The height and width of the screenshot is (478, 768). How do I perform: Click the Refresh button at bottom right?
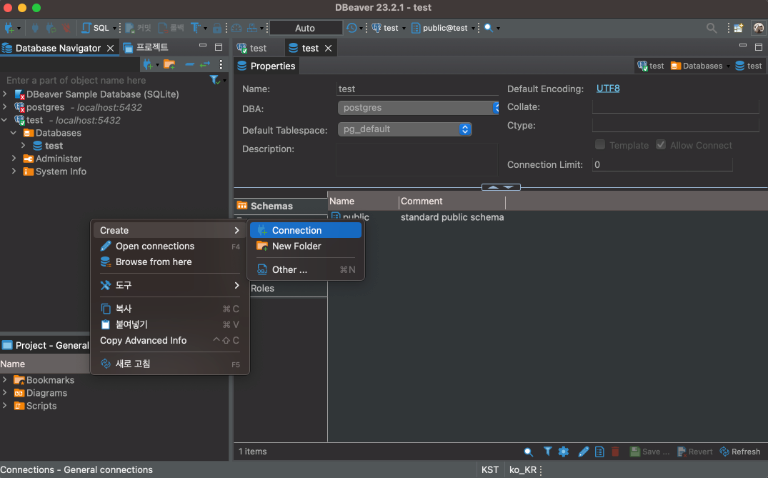point(740,452)
